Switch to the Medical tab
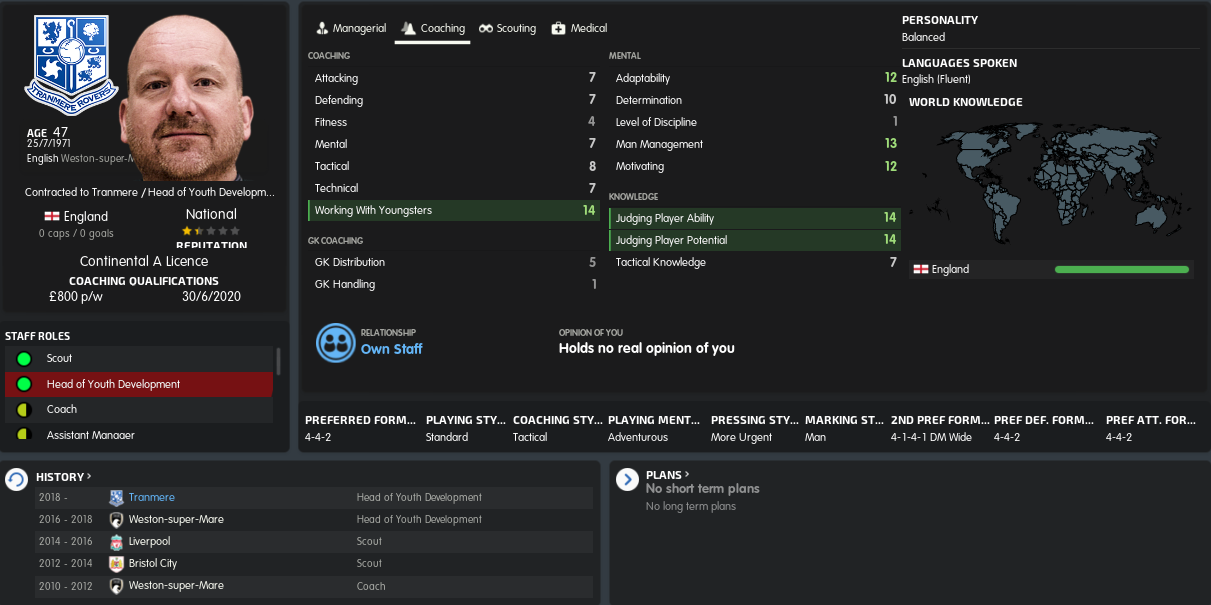The image size is (1211, 605). (579, 28)
